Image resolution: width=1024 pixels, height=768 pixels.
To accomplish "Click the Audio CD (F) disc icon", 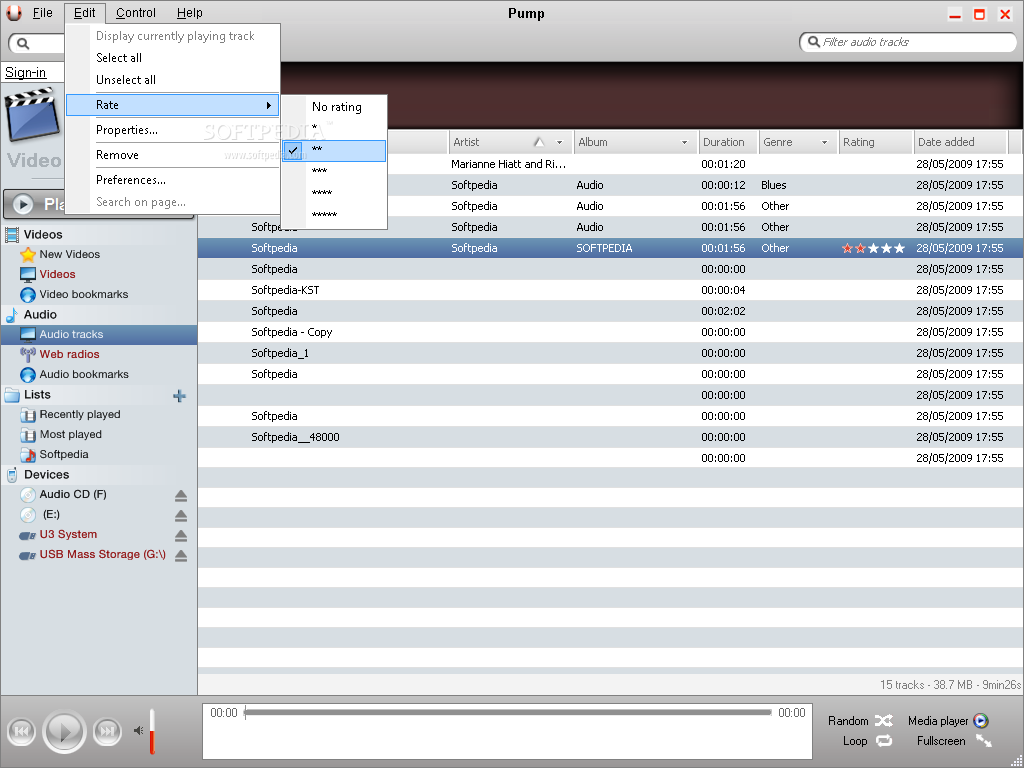I will tap(28, 494).
